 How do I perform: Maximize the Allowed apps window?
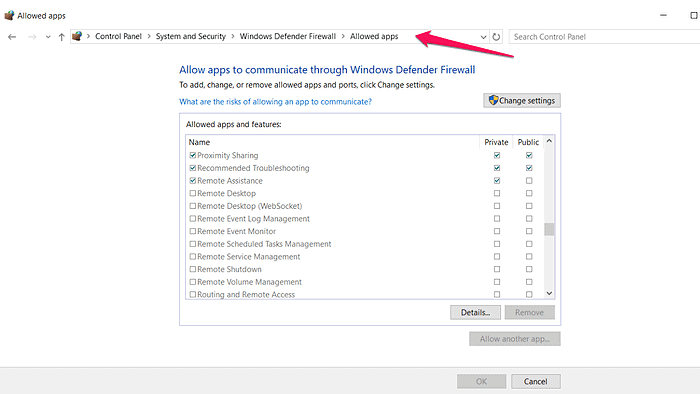click(x=693, y=15)
